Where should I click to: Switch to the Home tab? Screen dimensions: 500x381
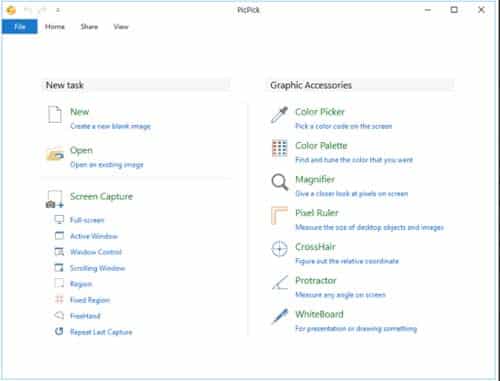pos(55,27)
